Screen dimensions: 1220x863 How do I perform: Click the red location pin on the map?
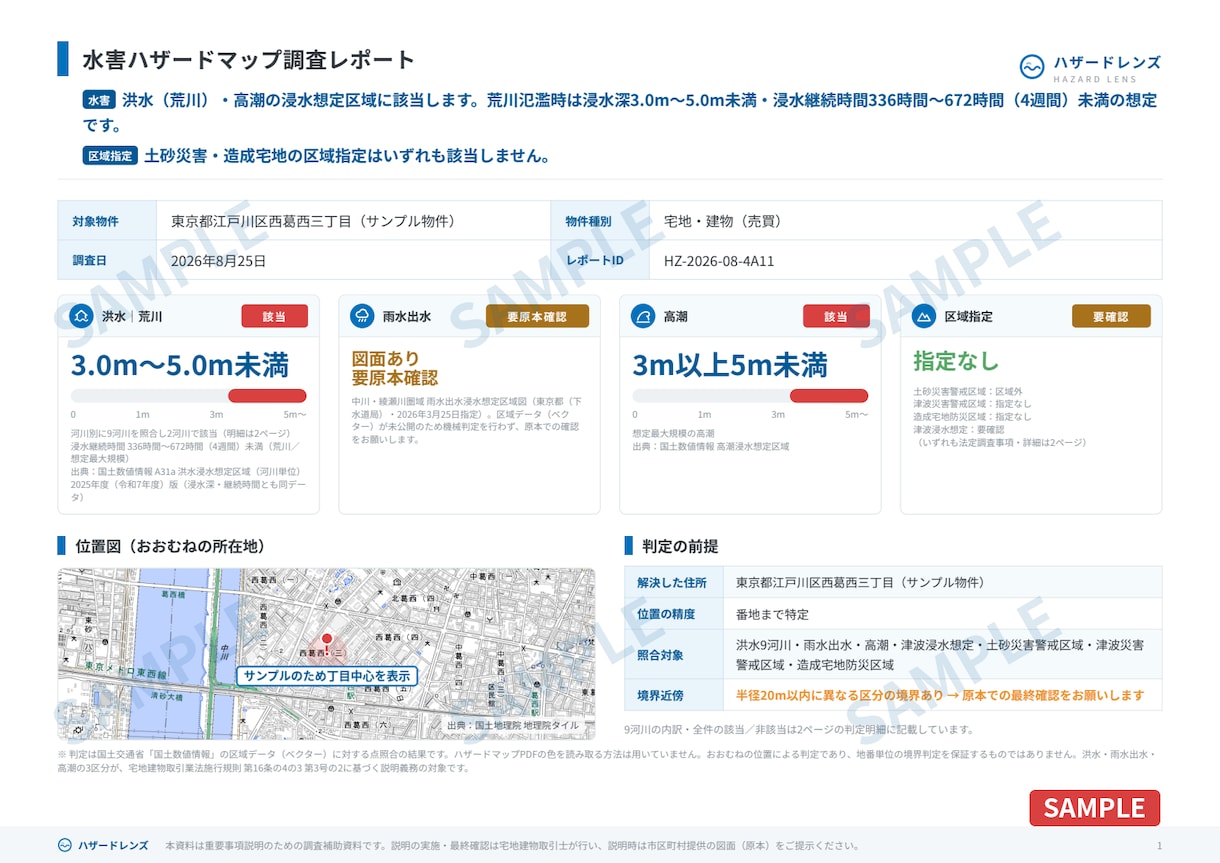326,645
